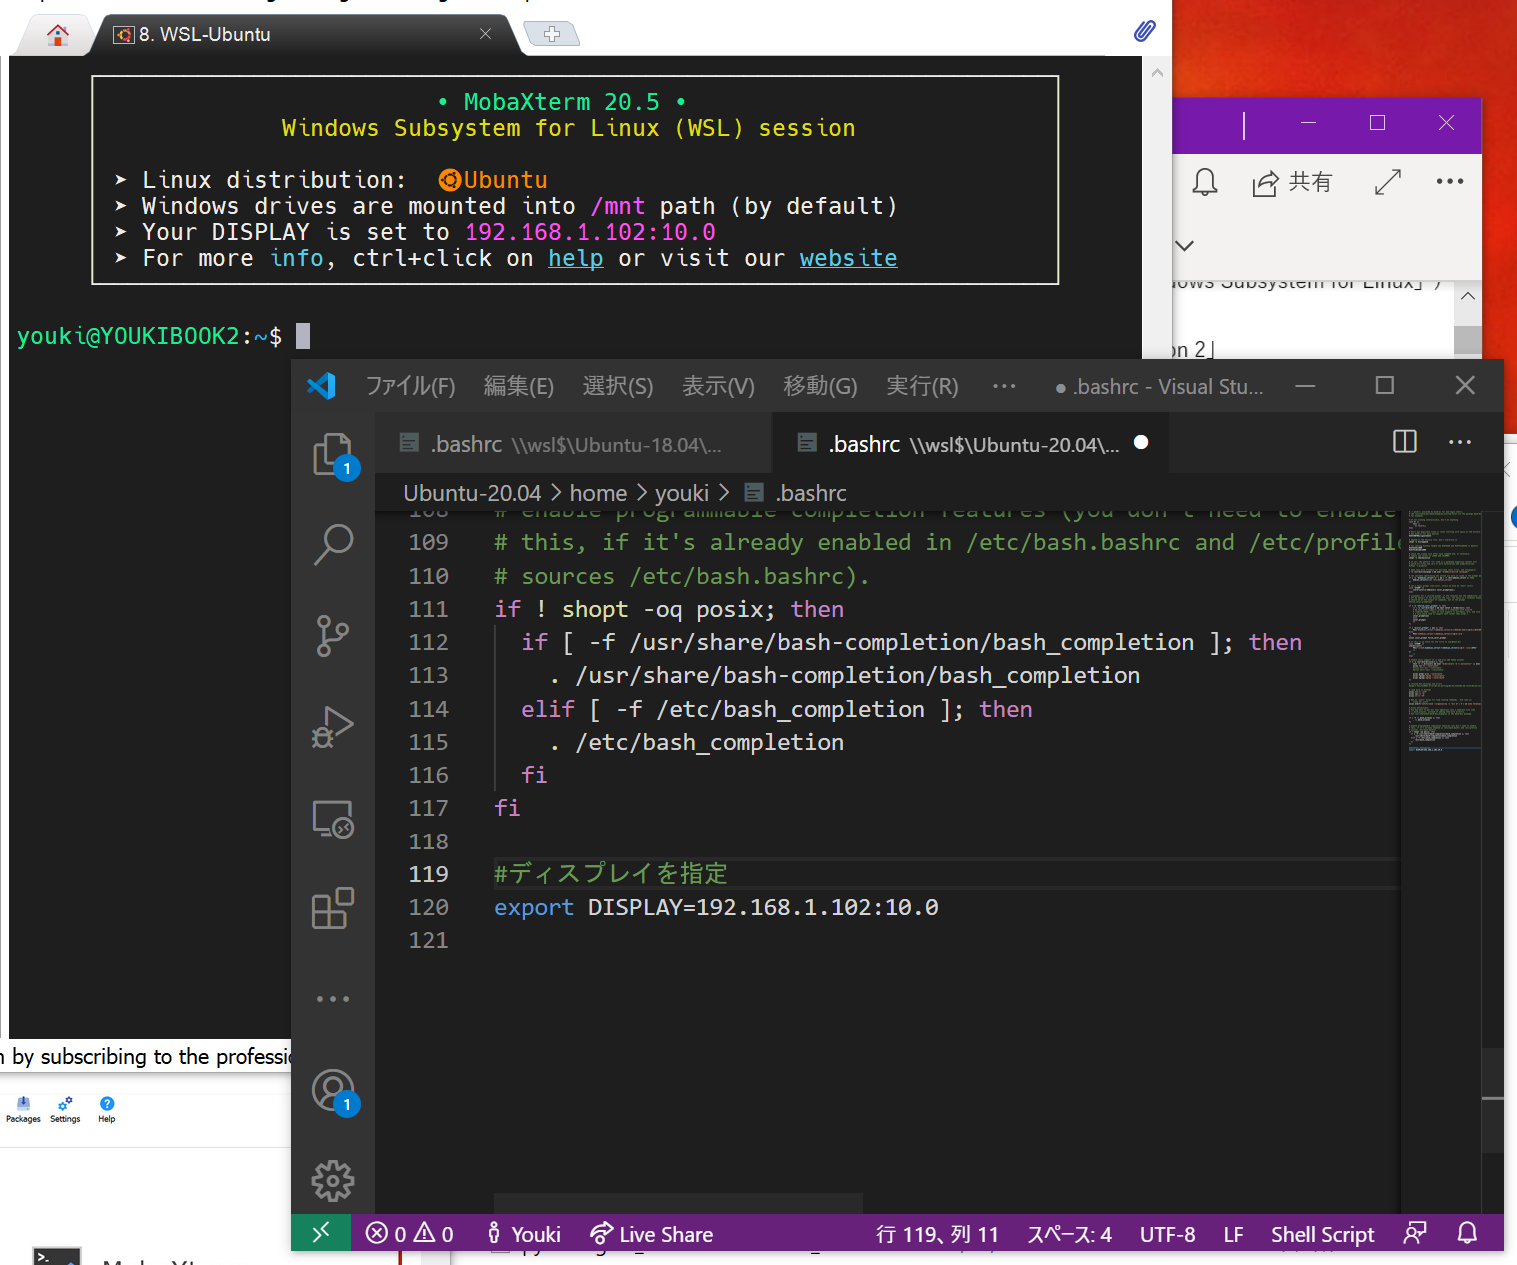
Task: Open the 移動(G) menu
Action: [x=820, y=386]
